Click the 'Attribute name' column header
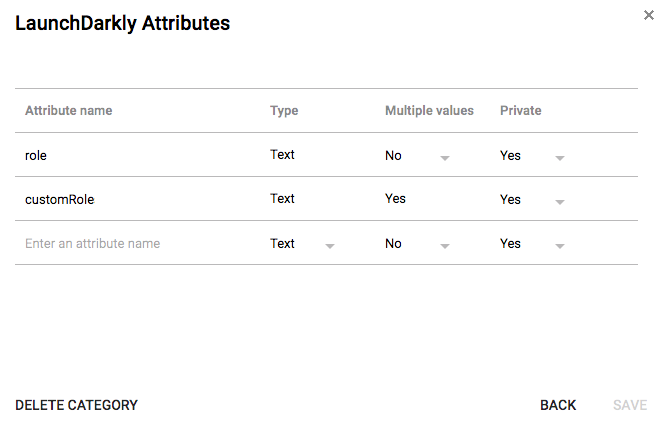This screenshot has width=664, height=428. [68, 111]
